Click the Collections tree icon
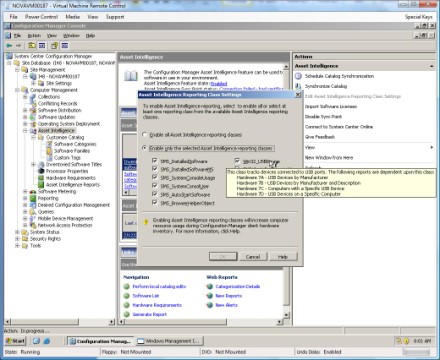440x360 pixels. click(x=33, y=97)
